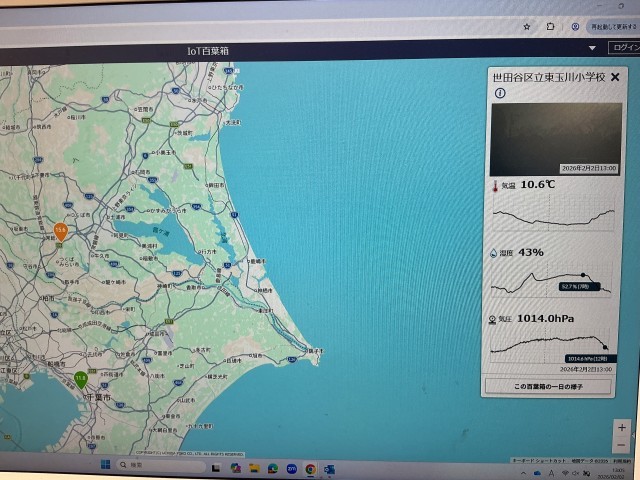
Task: Close the 世田谷区立東玉川小学校 panel
Action: pos(615,77)
